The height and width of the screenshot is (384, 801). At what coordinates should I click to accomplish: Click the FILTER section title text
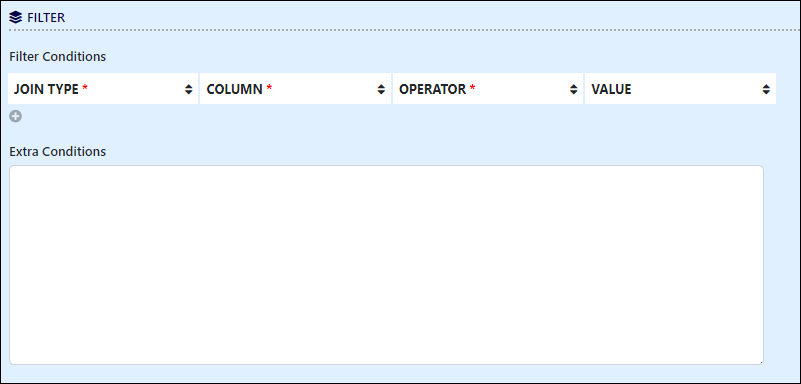tap(46, 17)
